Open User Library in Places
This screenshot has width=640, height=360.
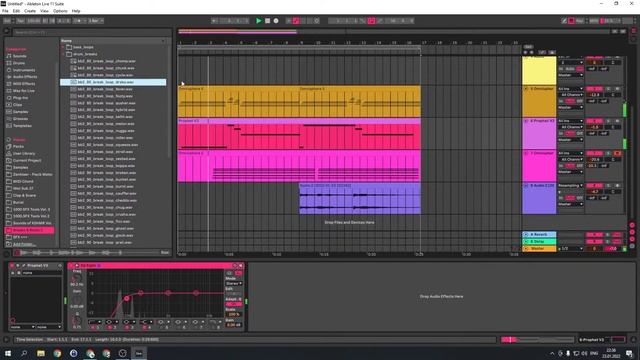[23, 153]
